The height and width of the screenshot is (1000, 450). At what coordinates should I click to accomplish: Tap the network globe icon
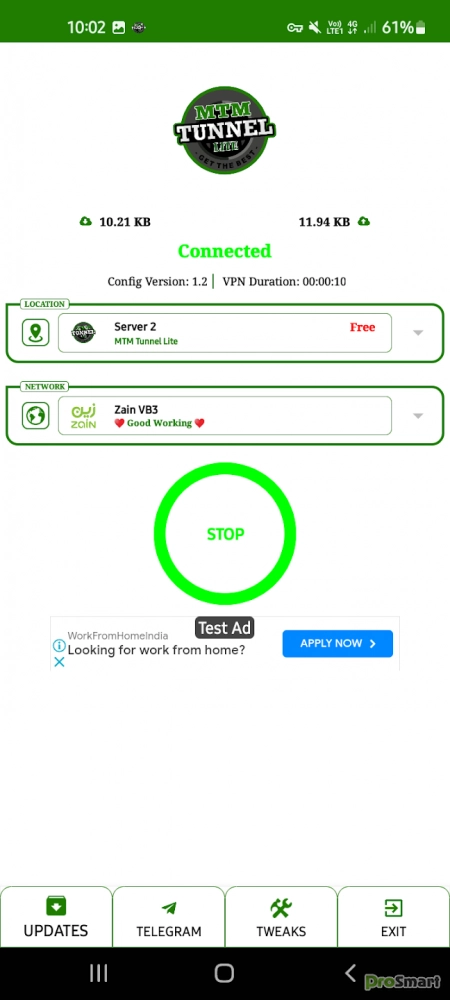pyautogui.click(x=35, y=416)
